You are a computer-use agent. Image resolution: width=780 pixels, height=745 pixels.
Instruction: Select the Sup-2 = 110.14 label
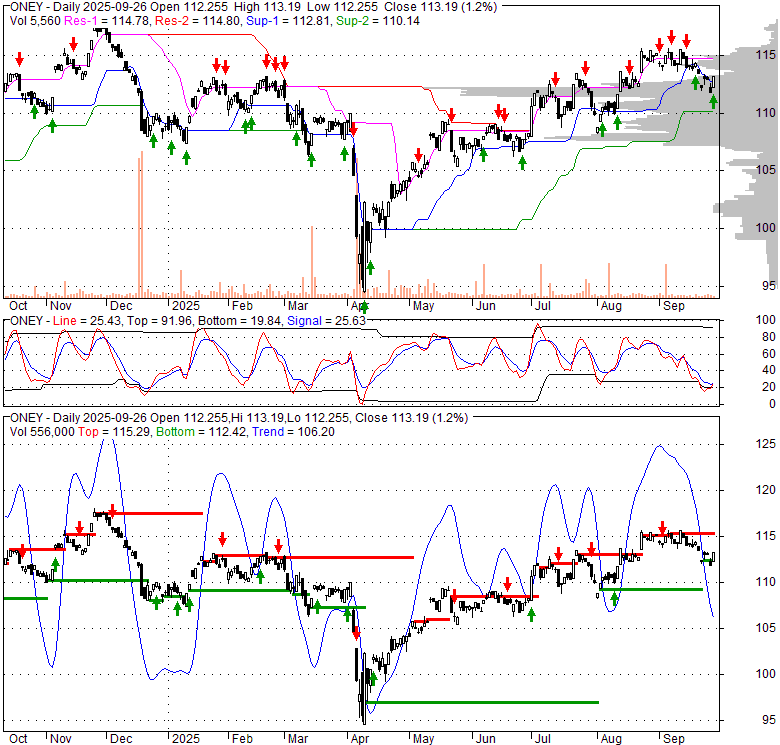coord(378,21)
